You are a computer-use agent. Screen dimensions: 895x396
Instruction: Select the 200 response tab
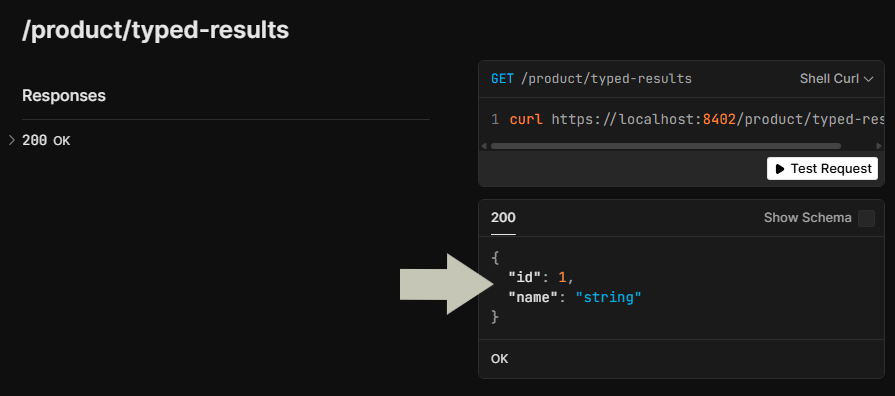pos(503,217)
